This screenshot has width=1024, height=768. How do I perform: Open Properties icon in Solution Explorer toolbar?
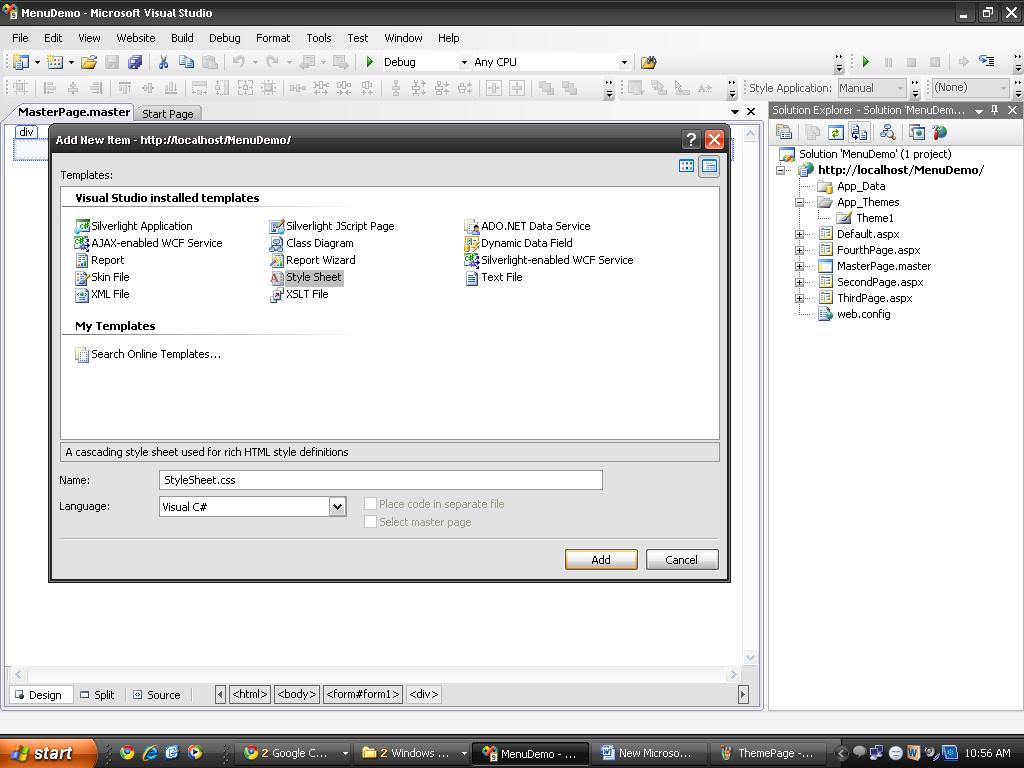pyautogui.click(x=784, y=133)
